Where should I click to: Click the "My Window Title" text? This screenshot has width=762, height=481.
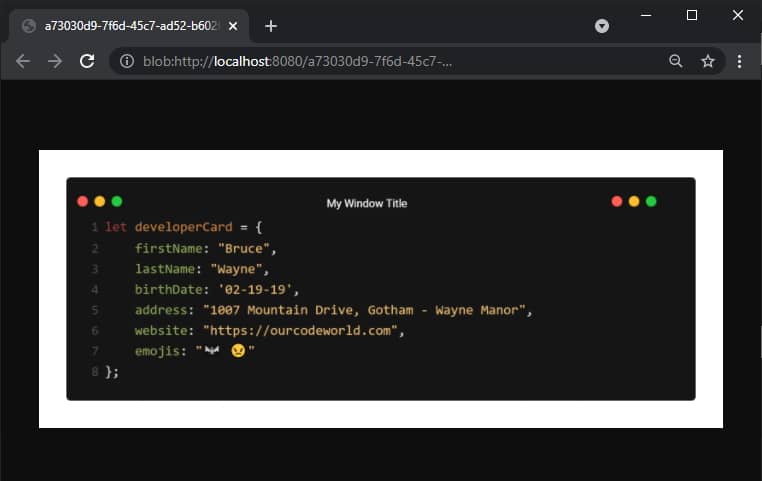coord(367,203)
